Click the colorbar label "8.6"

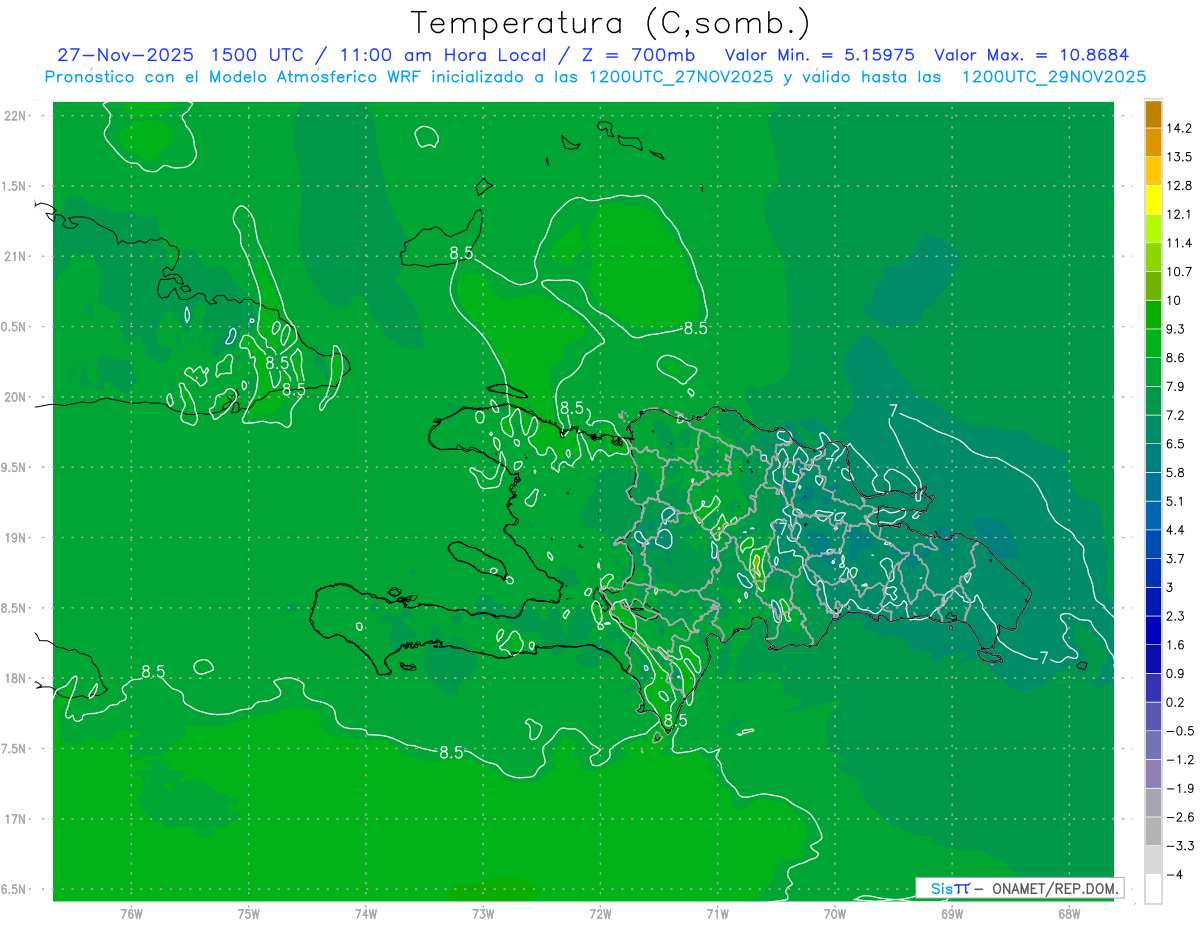click(1176, 357)
